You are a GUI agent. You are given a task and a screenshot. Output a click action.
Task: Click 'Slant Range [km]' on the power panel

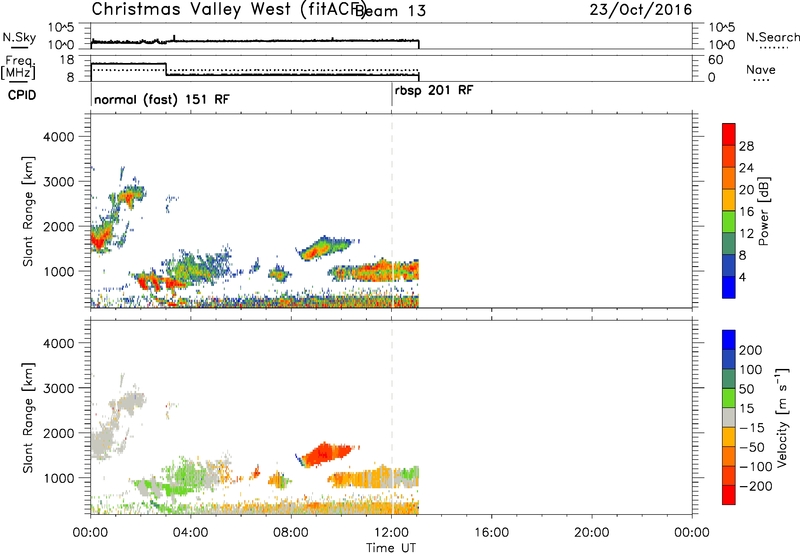pos(28,211)
